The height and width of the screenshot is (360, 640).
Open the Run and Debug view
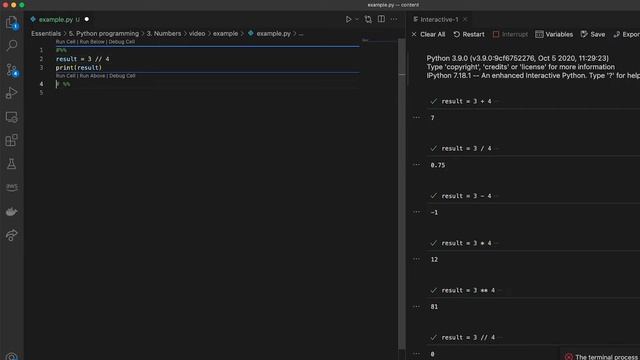(11, 93)
